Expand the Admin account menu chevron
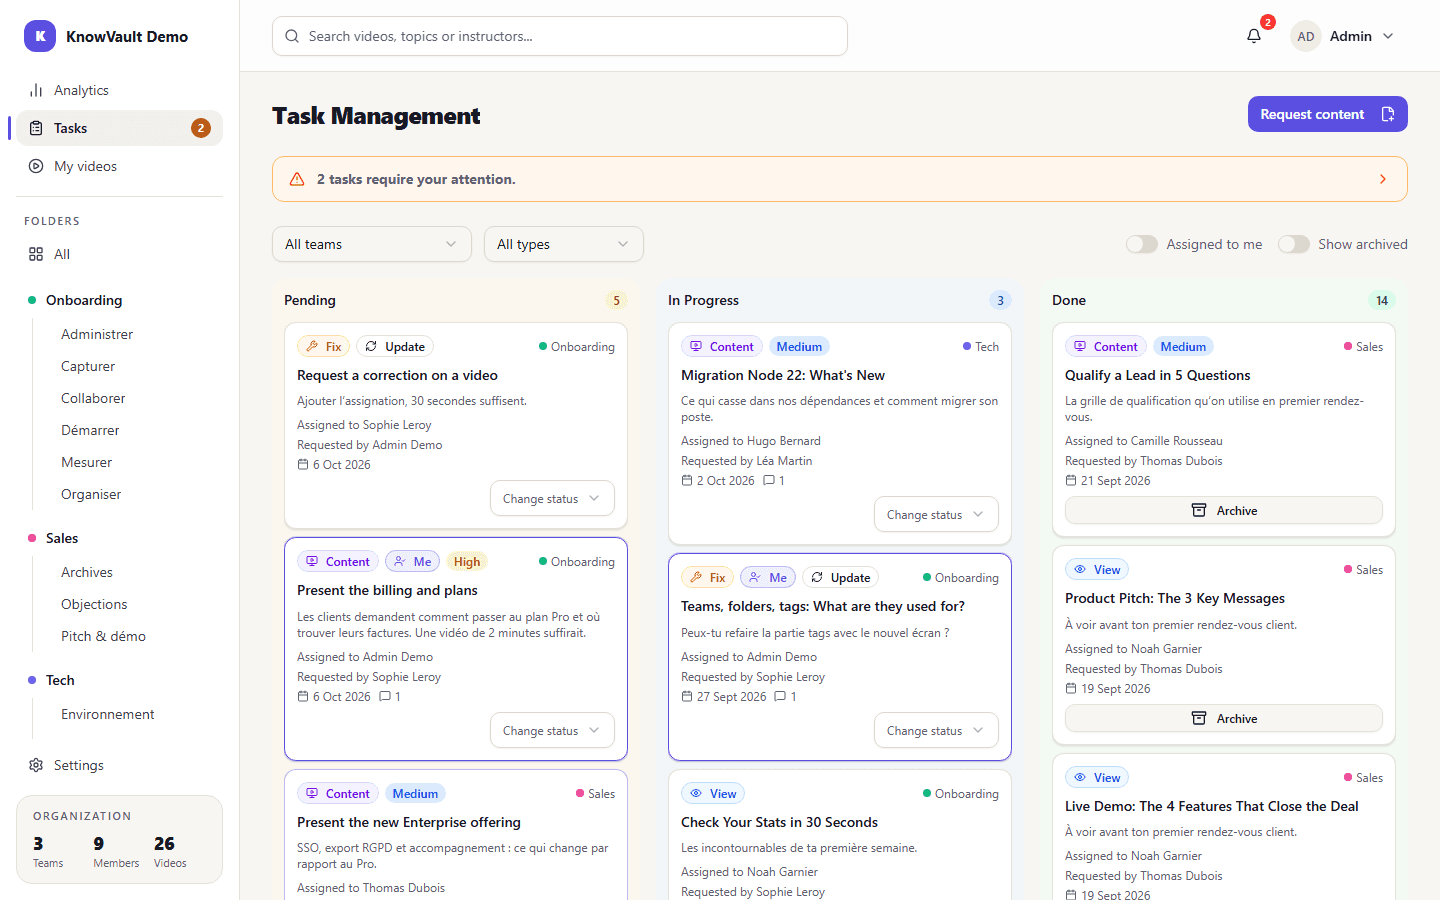1440x900 pixels. click(1388, 36)
